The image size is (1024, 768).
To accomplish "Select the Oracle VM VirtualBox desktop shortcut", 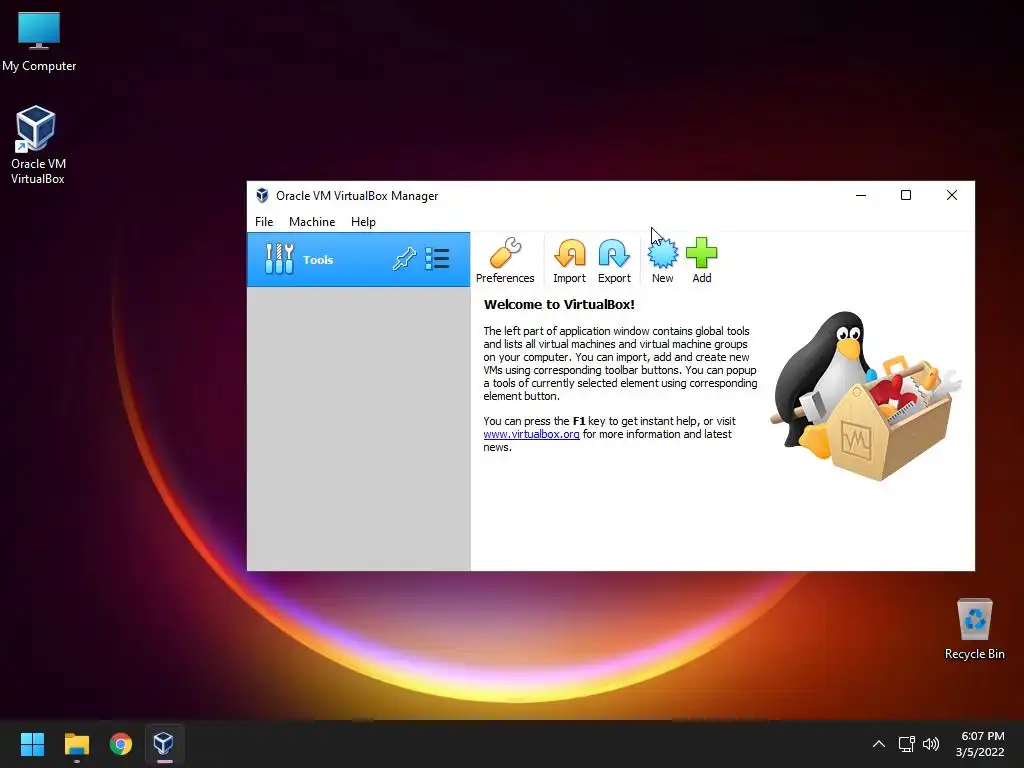I will [37, 145].
